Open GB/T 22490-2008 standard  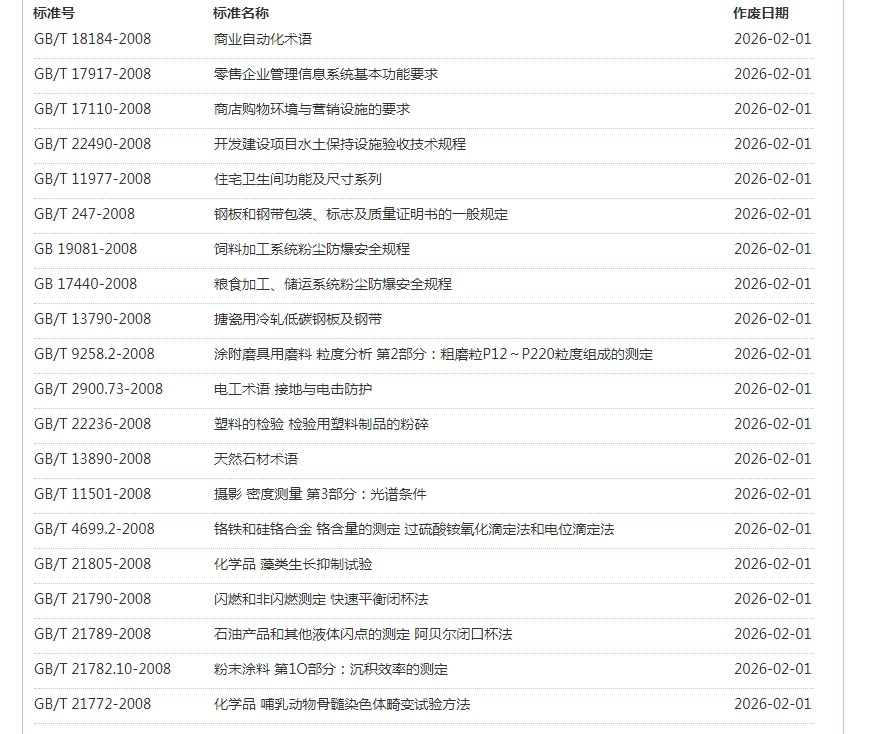click(92, 144)
